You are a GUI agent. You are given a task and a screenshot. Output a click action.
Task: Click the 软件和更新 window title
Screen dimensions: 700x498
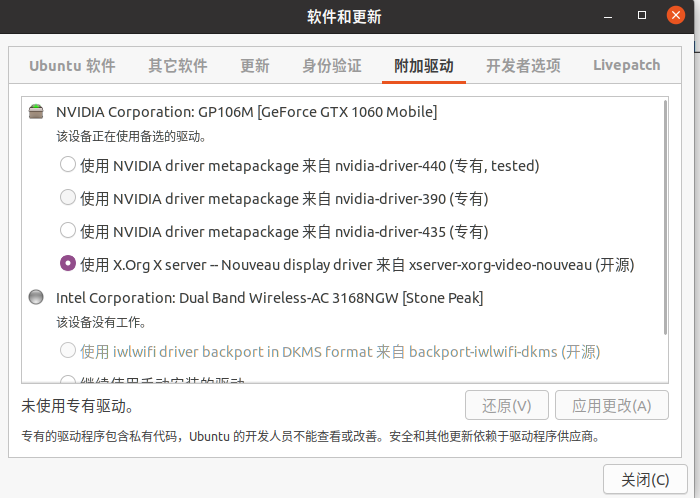click(344, 17)
